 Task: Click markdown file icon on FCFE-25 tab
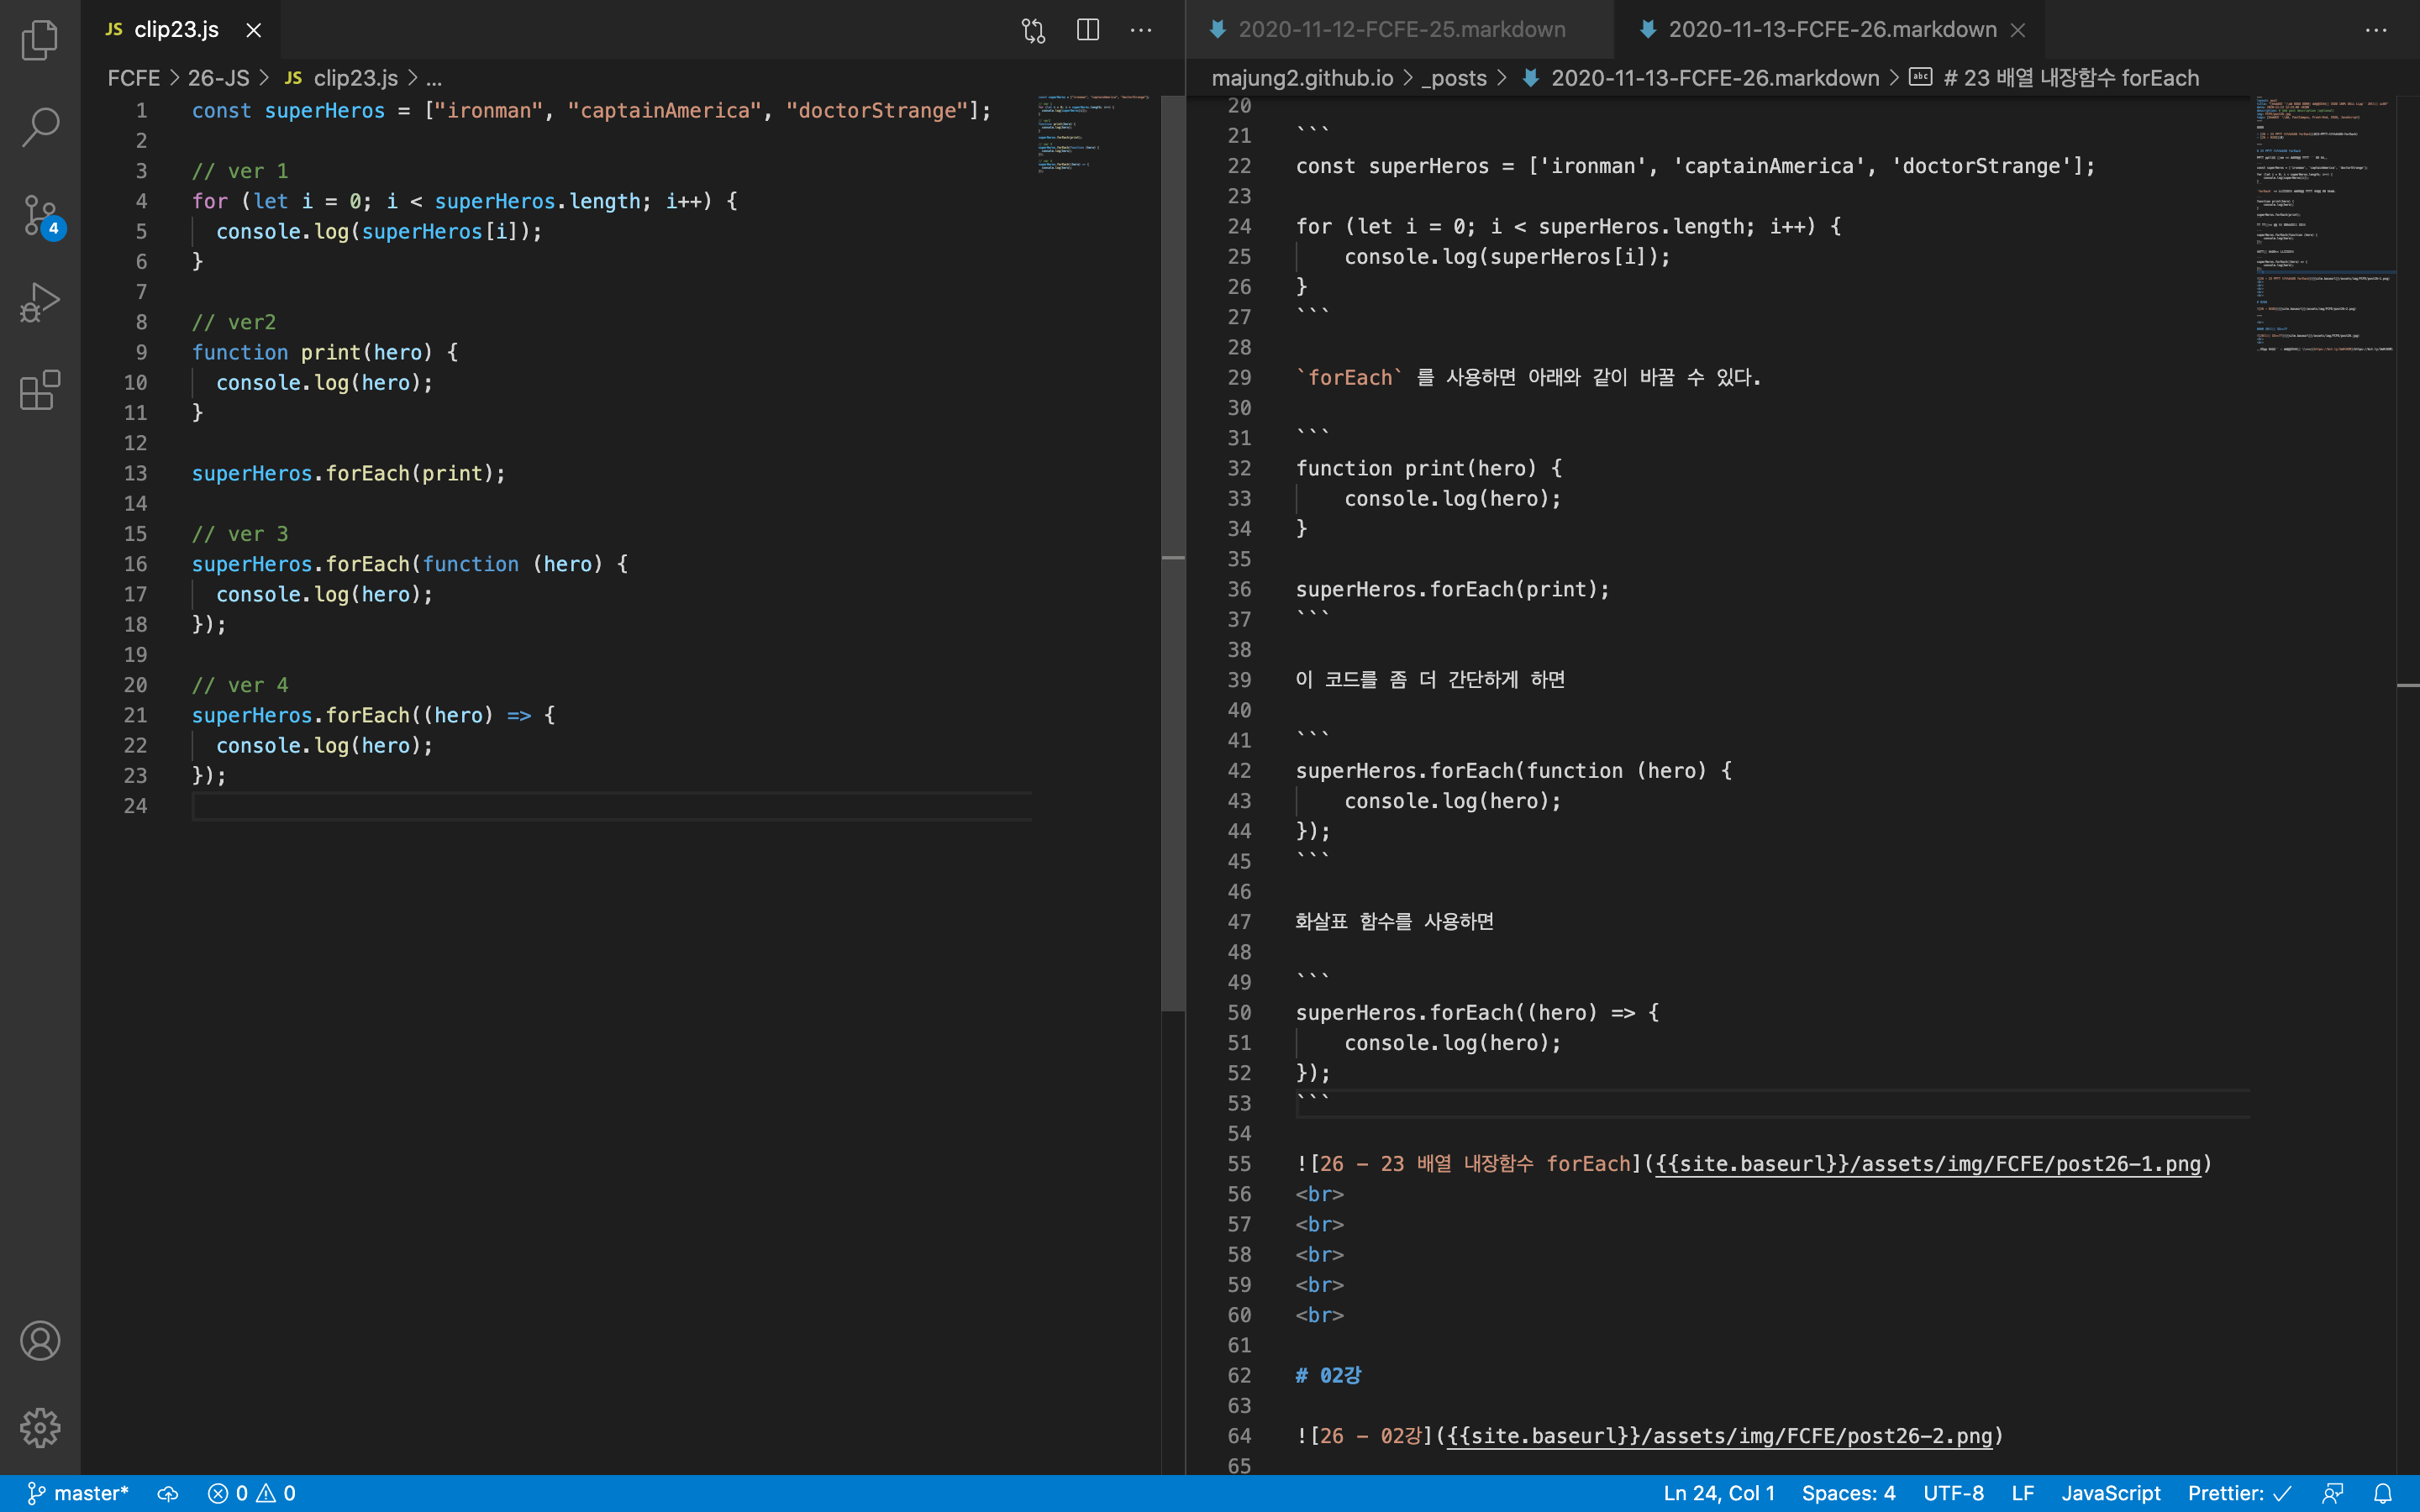pyautogui.click(x=1218, y=30)
